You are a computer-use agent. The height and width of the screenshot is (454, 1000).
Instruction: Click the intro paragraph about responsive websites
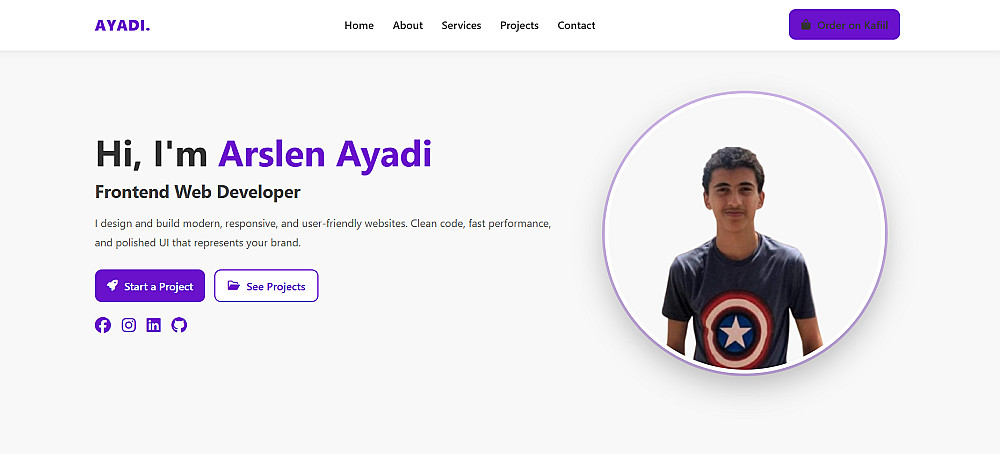pos(323,233)
